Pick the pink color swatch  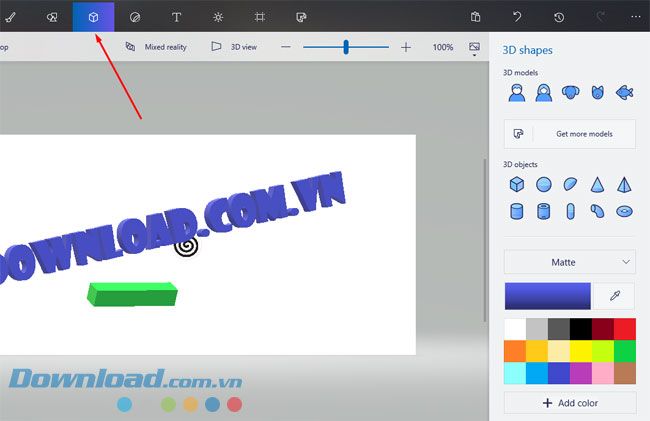[x=603, y=373]
